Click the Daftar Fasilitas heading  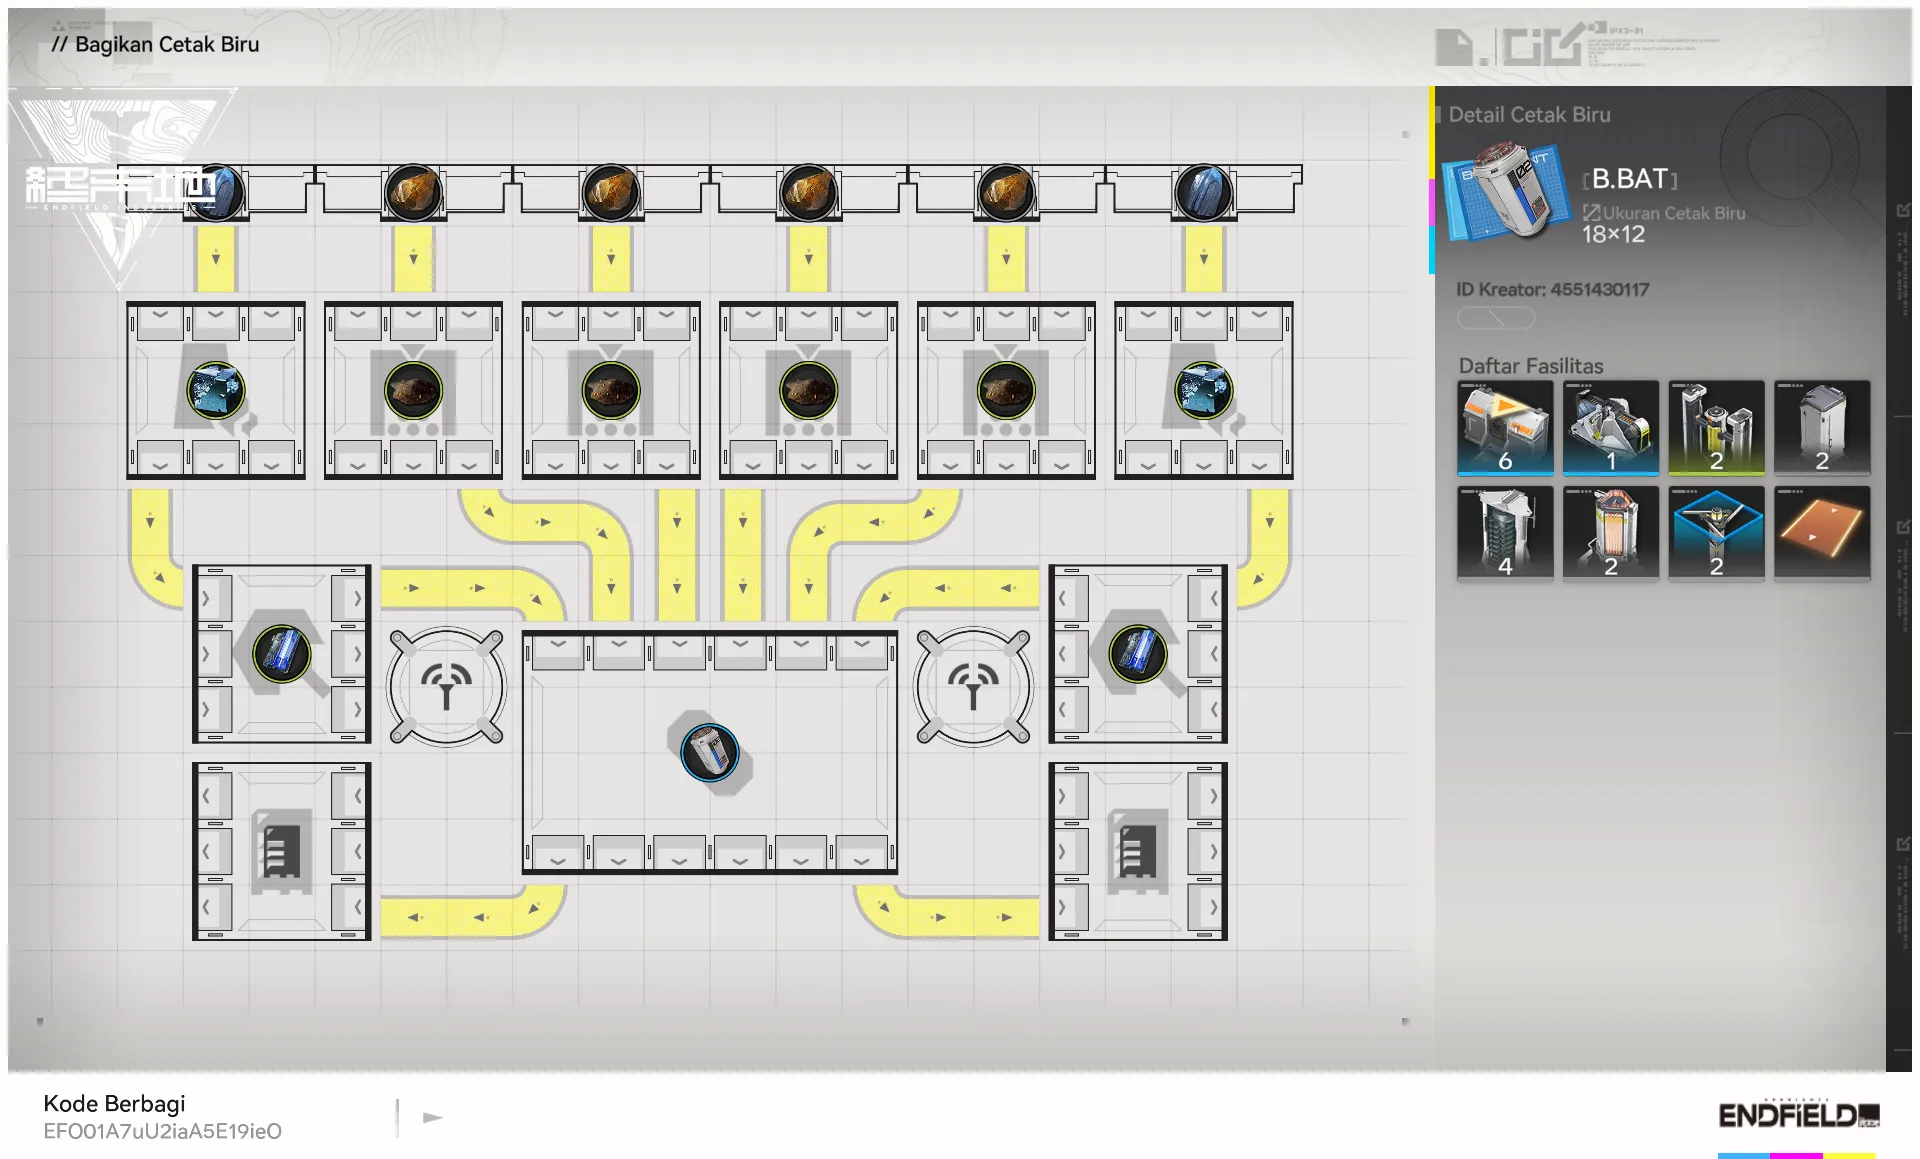pyautogui.click(x=1530, y=366)
